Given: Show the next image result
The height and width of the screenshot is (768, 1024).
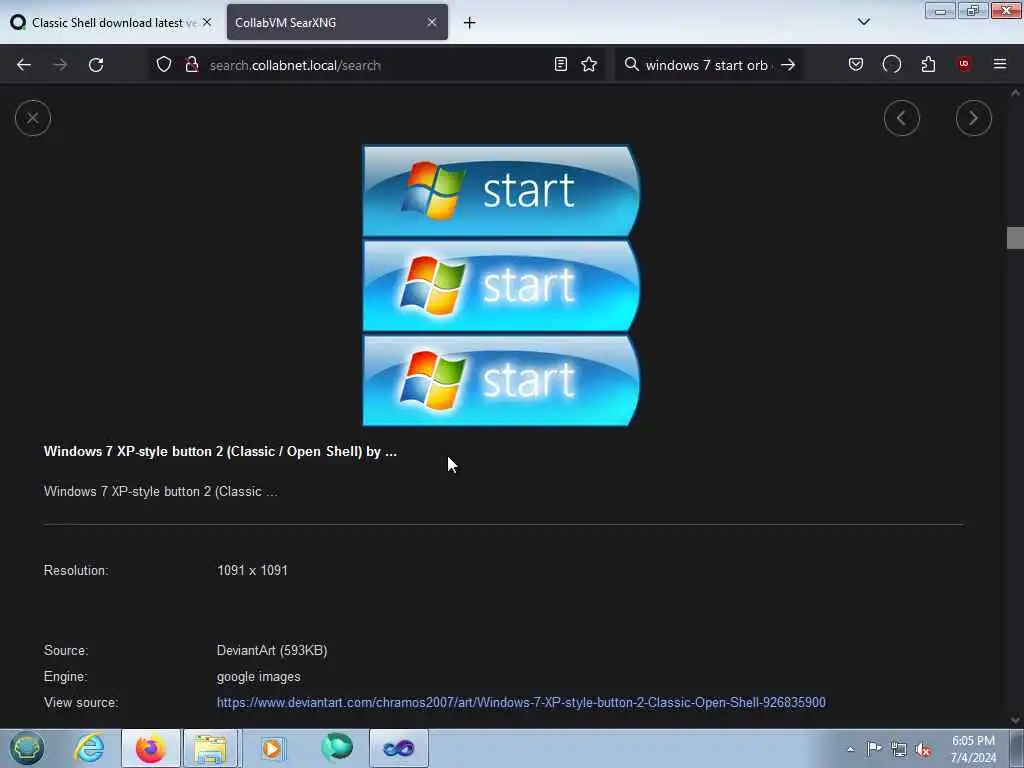Looking at the screenshot, I should (973, 118).
